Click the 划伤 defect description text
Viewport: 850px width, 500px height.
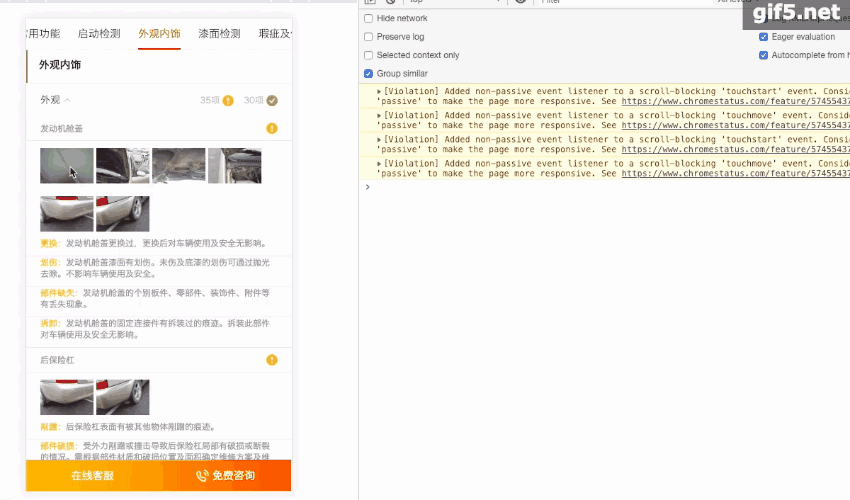click(155, 268)
